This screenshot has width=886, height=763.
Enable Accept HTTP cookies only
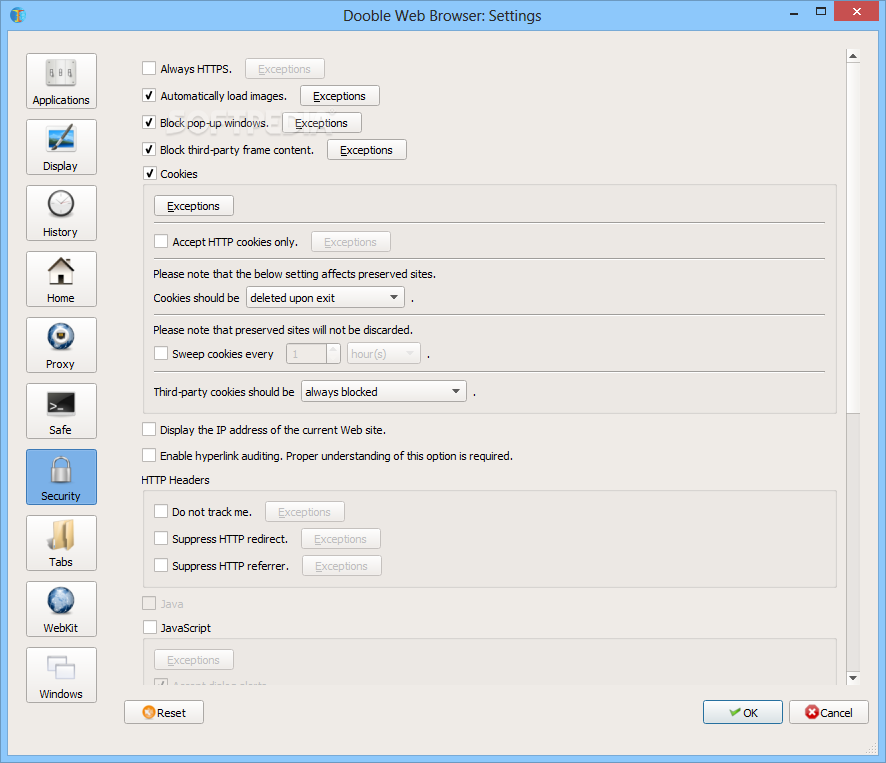tap(161, 241)
